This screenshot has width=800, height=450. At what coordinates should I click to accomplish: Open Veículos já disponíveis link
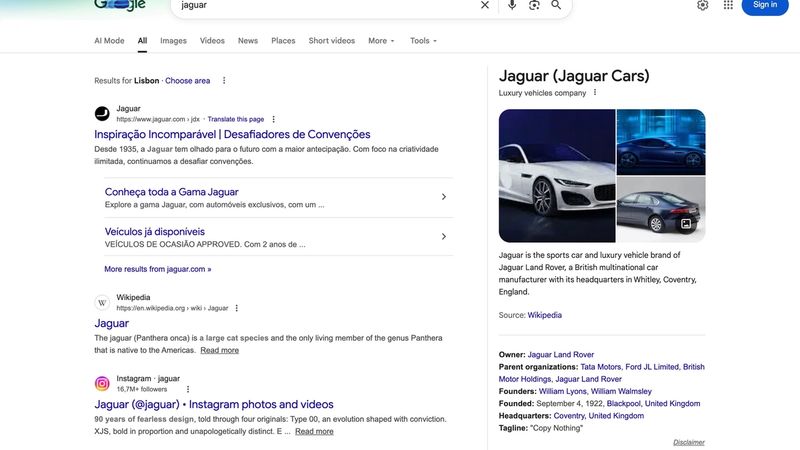pos(155,232)
